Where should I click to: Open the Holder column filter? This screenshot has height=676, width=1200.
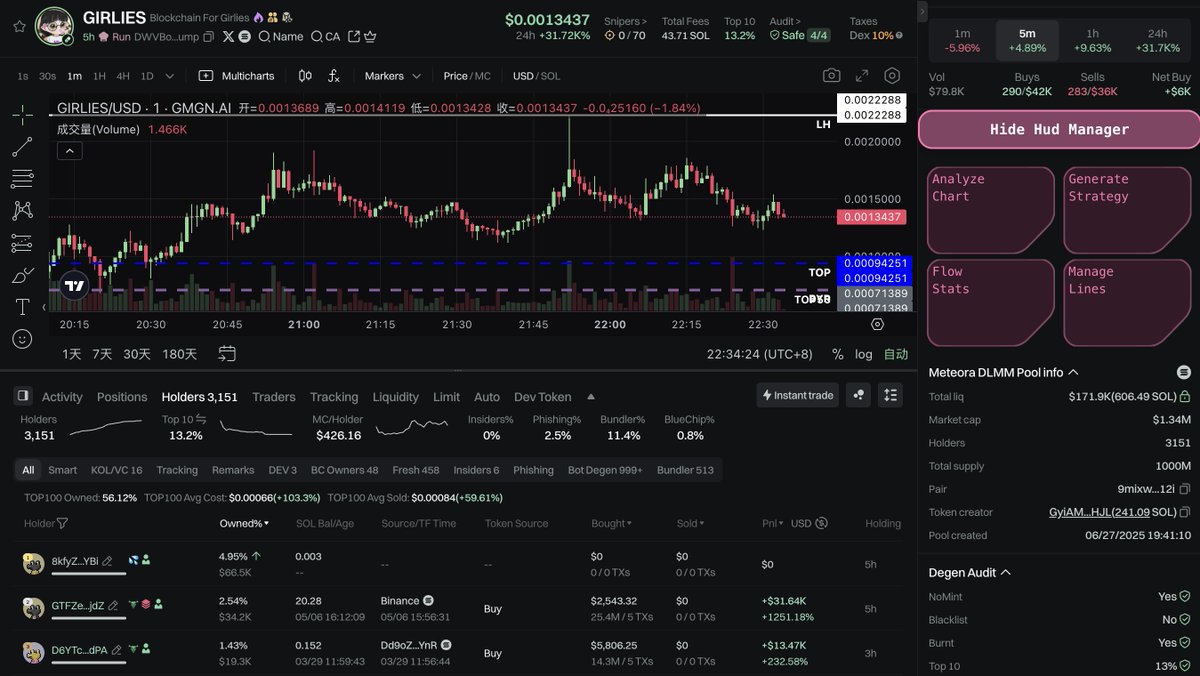tap(63, 523)
